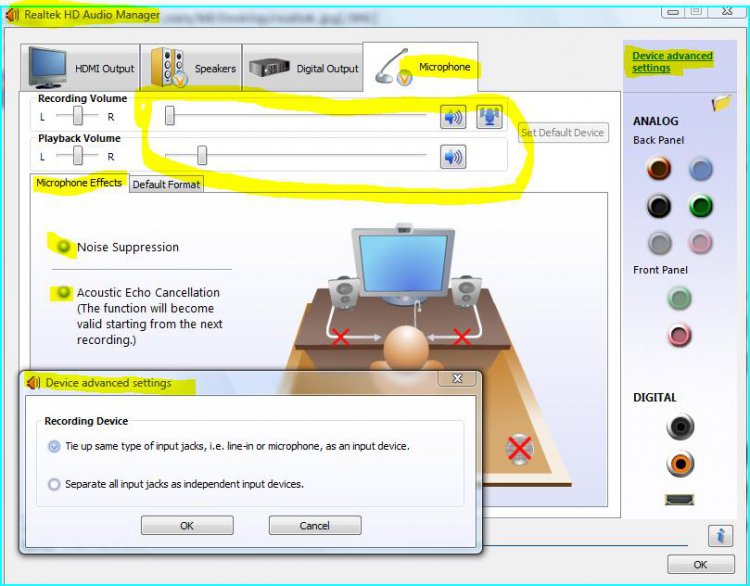Click the black digital coaxial jack
Screen dimensions: 750x586
(680, 426)
